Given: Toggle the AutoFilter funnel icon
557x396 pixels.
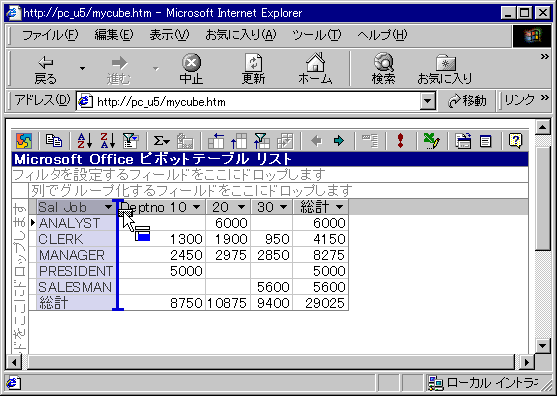Looking at the screenshot, I should [130, 141].
